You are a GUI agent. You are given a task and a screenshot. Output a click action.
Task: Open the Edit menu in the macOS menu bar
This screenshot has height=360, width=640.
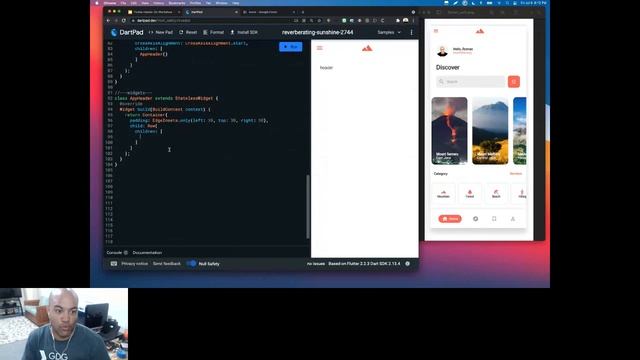pos(134,3)
